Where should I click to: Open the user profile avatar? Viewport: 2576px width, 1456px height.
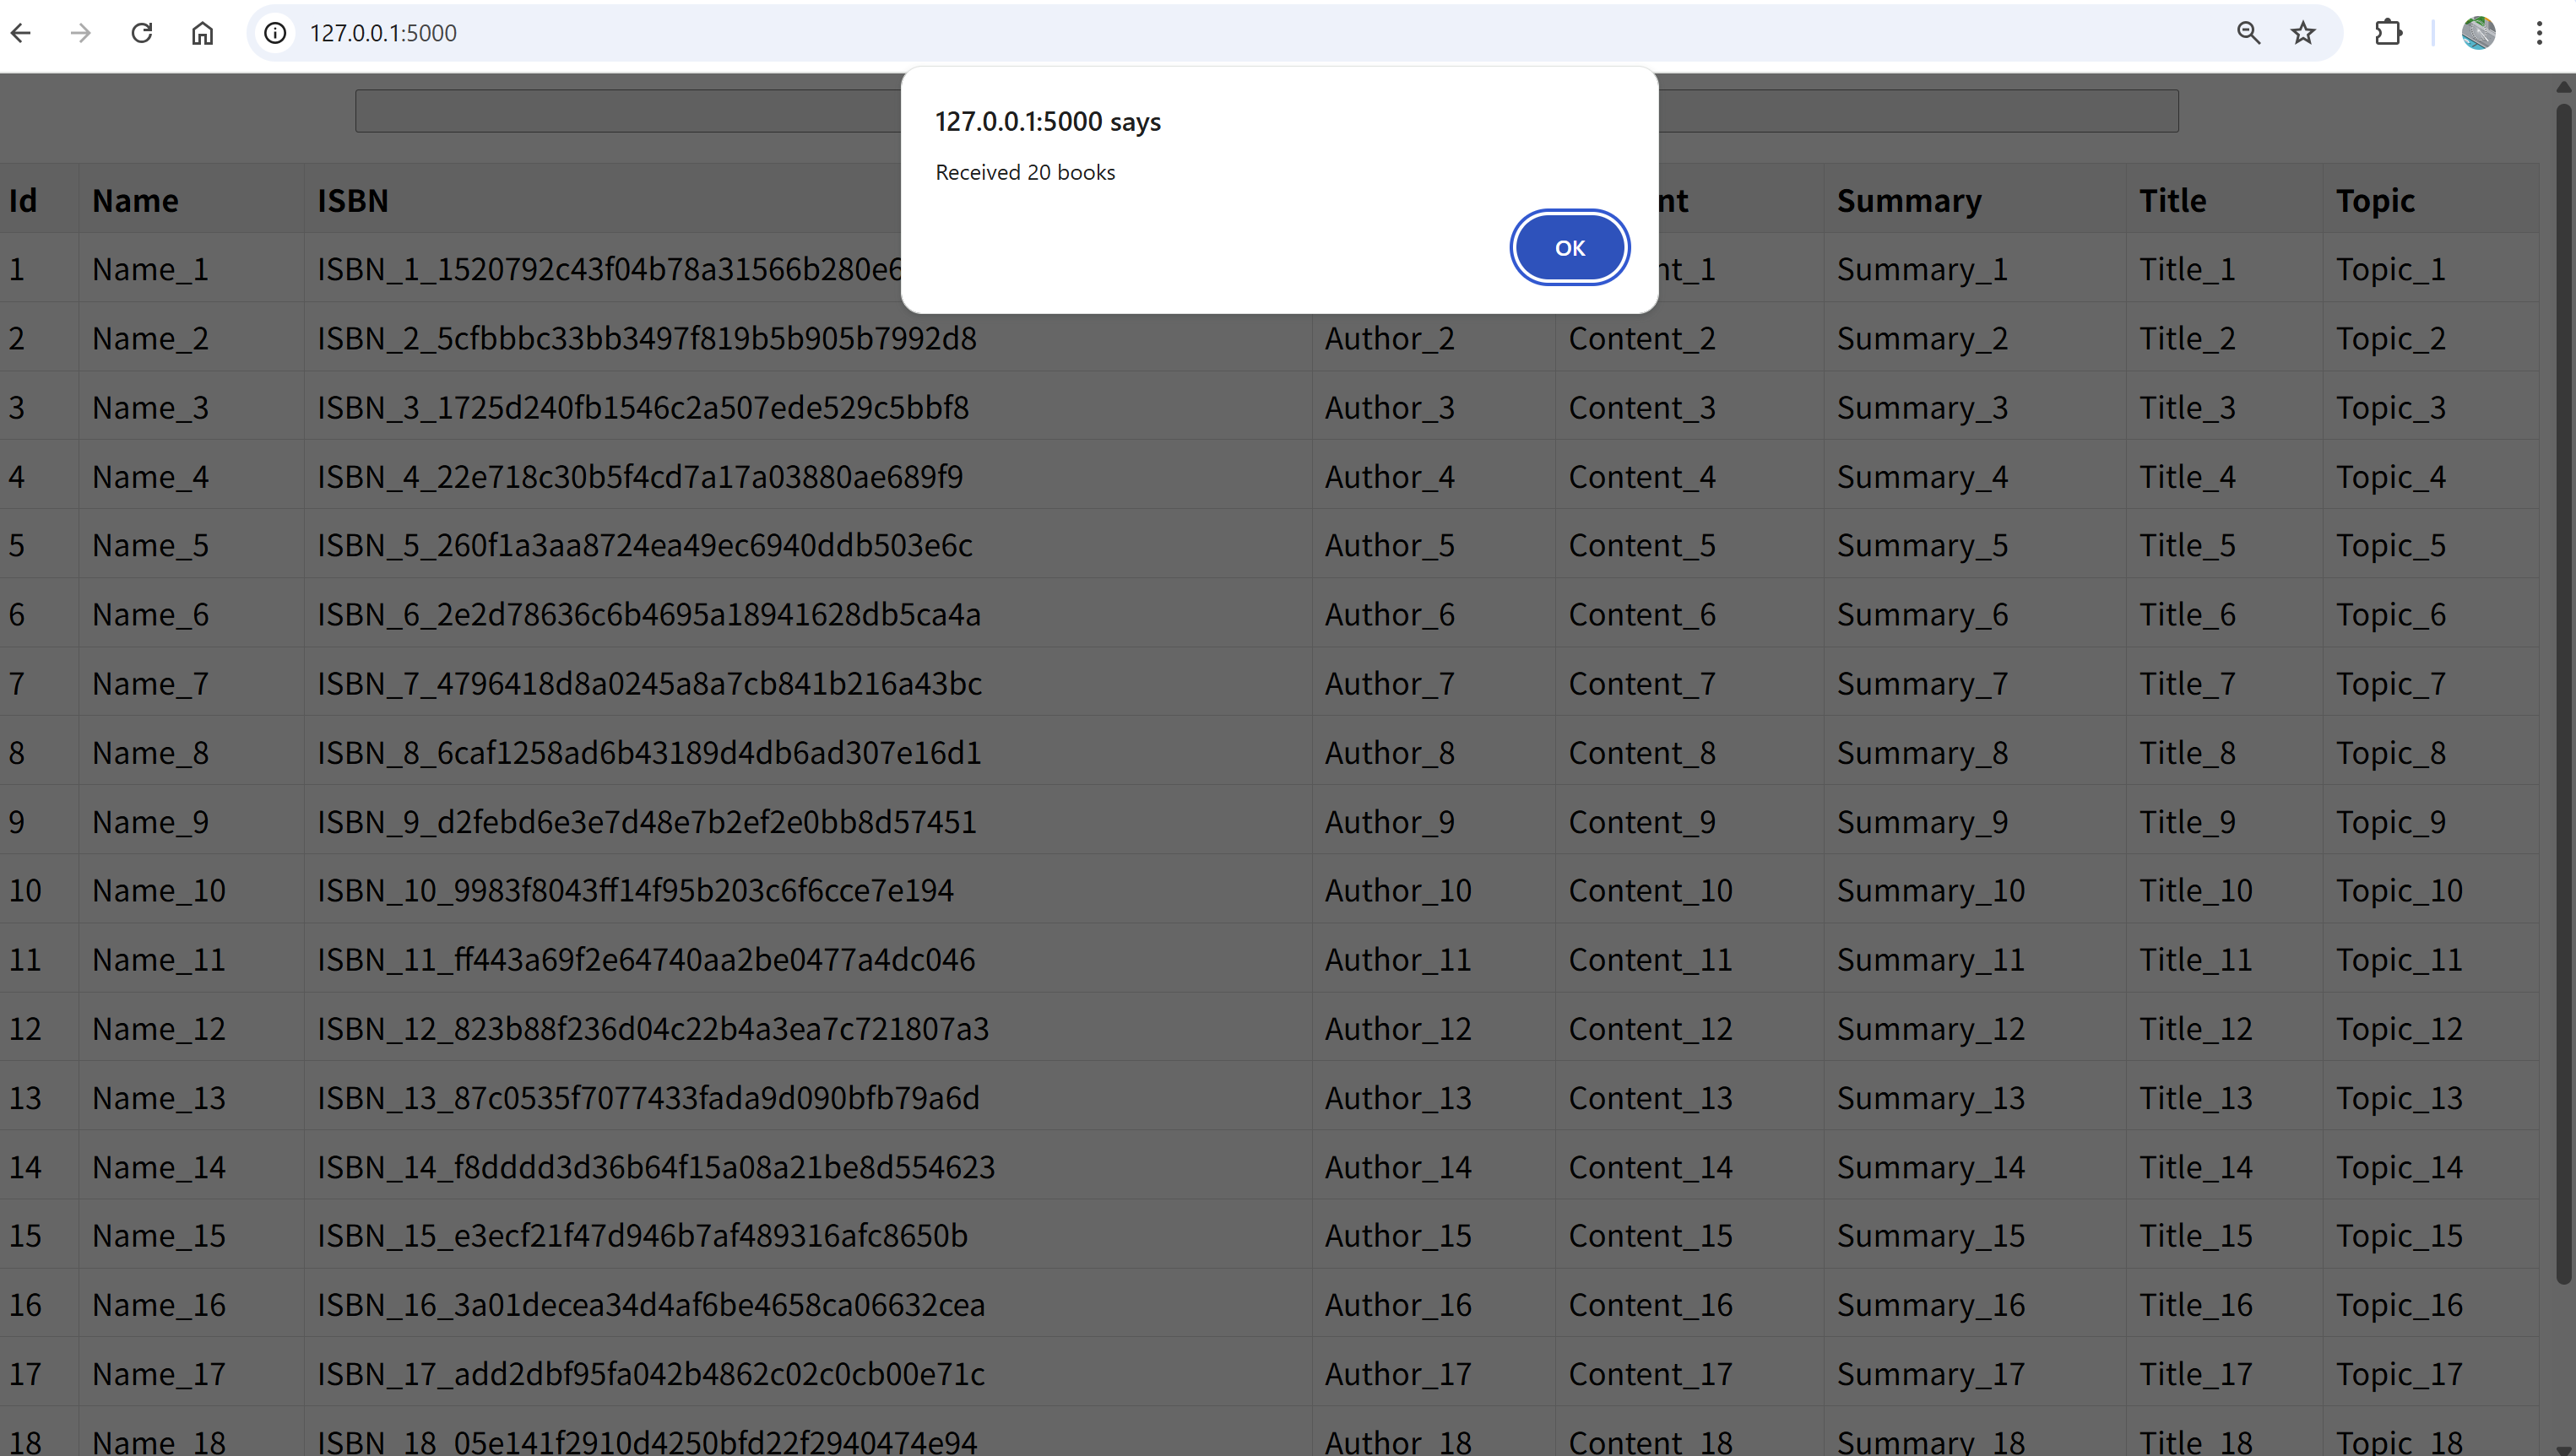click(x=2478, y=33)
